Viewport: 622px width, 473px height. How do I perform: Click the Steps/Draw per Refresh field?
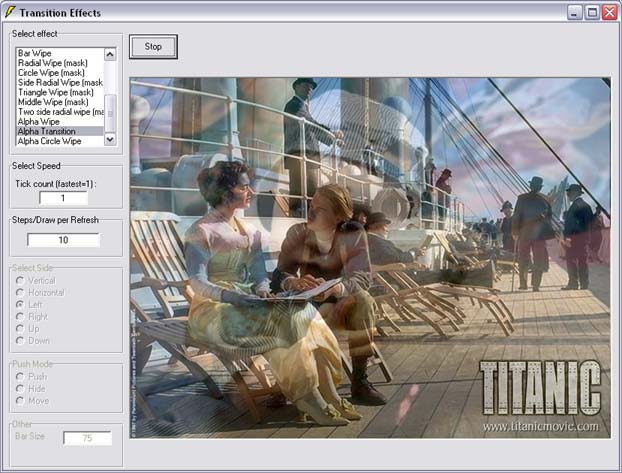tap(63, 240)
